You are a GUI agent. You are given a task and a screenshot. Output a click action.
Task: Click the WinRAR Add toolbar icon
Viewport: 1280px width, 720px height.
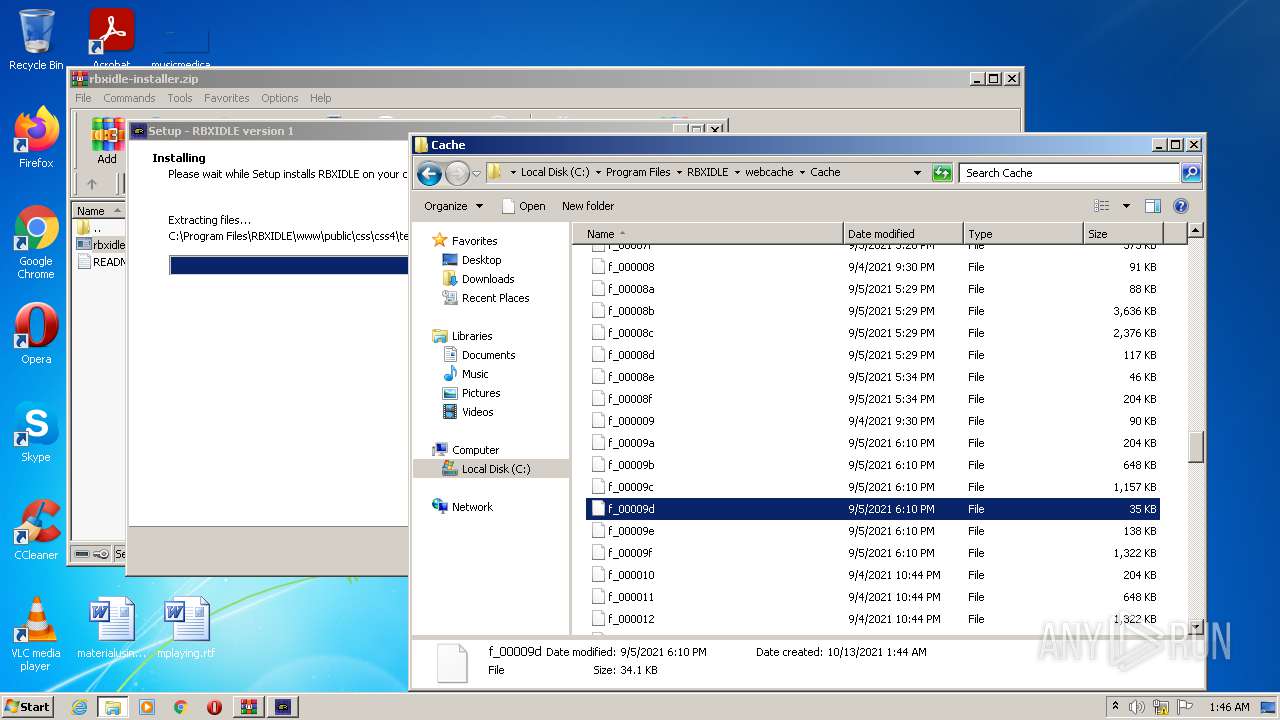pyautogui.click(x=107, y=141)
